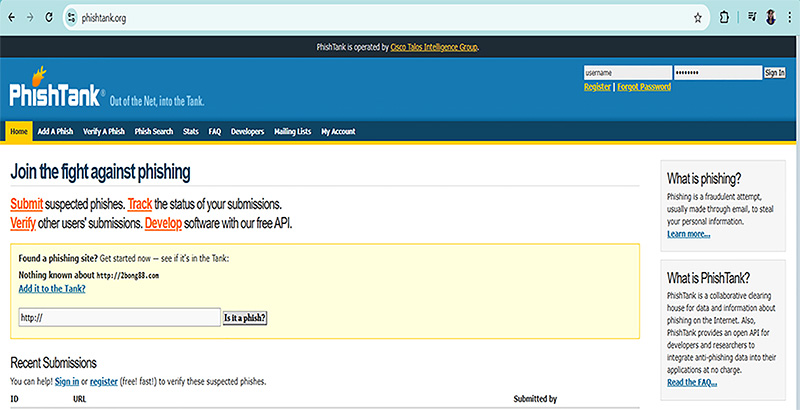This screenshot has height=410, width=800.
Task: Click the PhishTank logo
Action: point(57,88)
